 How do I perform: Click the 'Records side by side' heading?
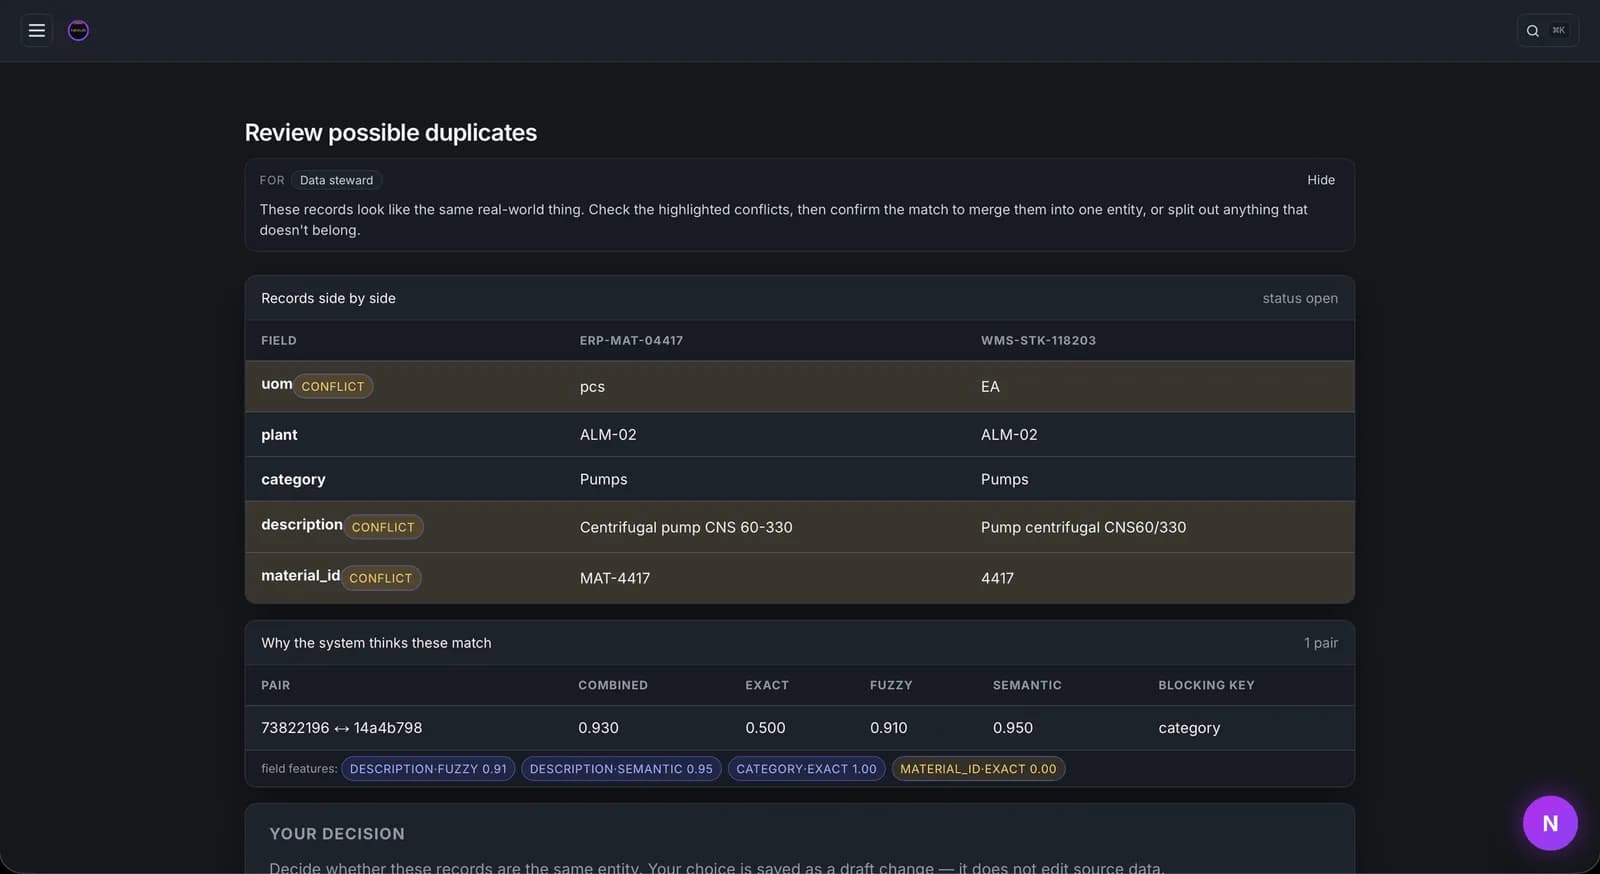pos(328,299)
